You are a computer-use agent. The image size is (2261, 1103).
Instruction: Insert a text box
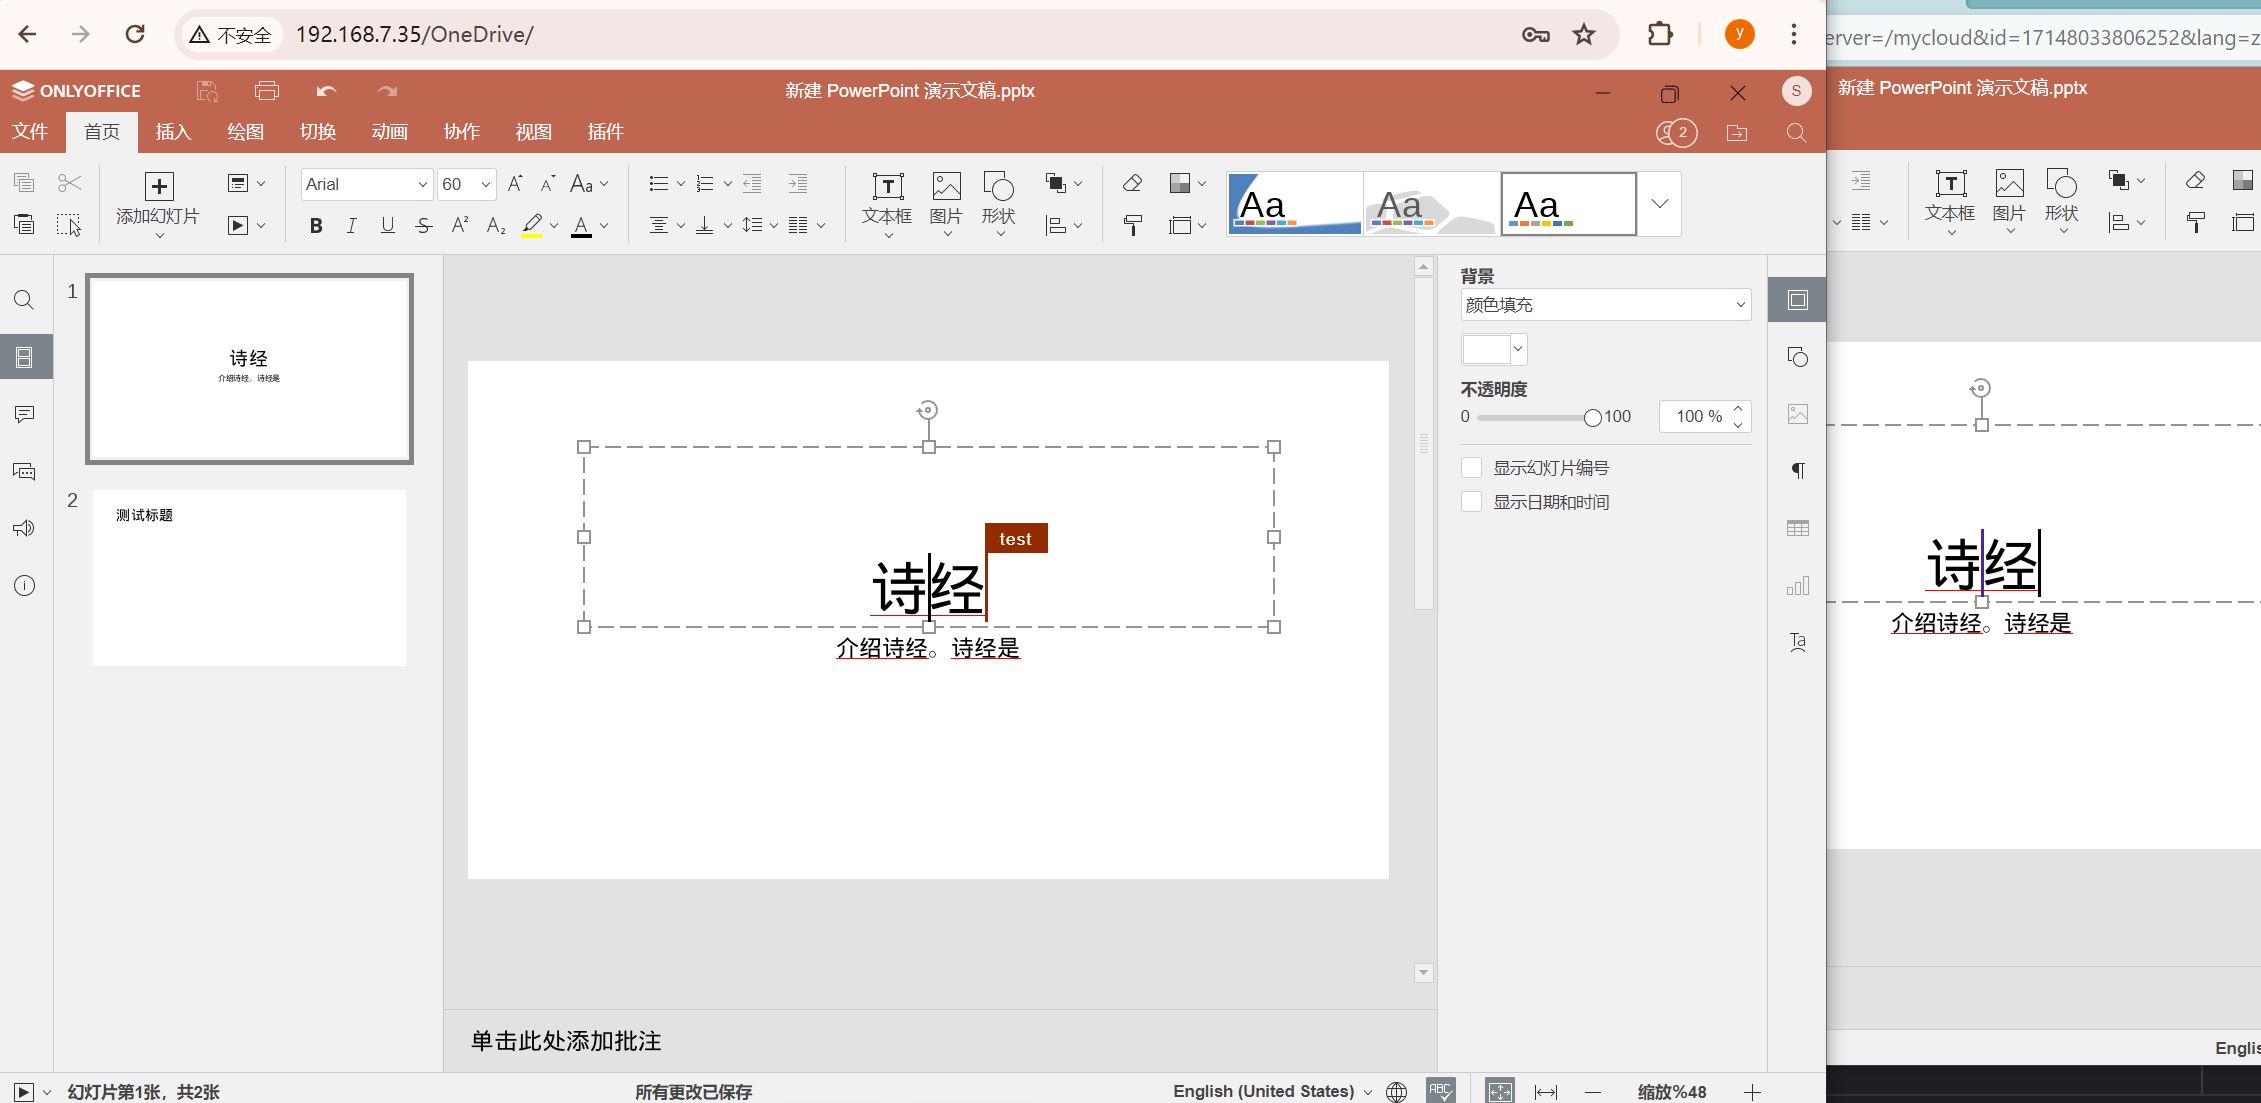coord(886,200)
